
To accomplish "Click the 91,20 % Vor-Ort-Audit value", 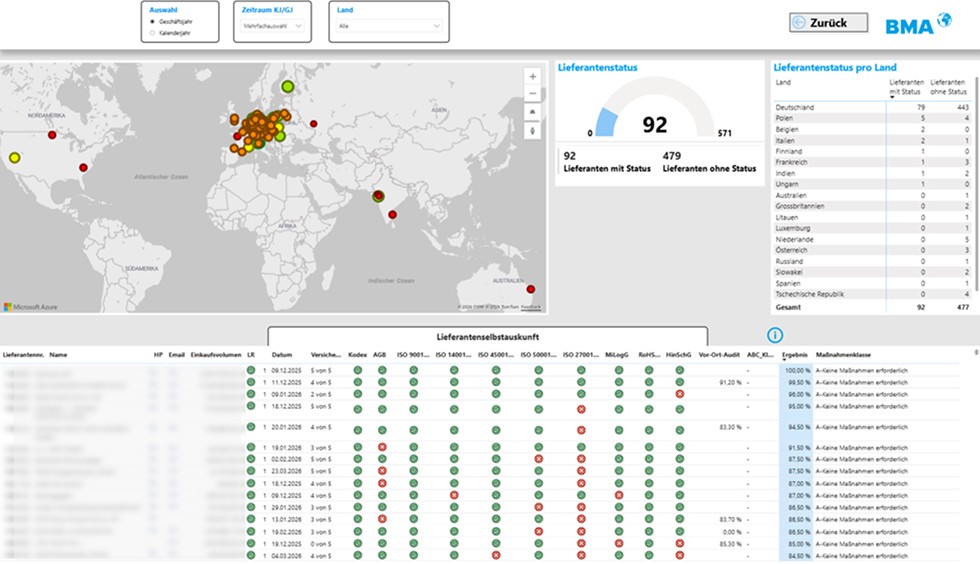I will [x=730, y=382].
